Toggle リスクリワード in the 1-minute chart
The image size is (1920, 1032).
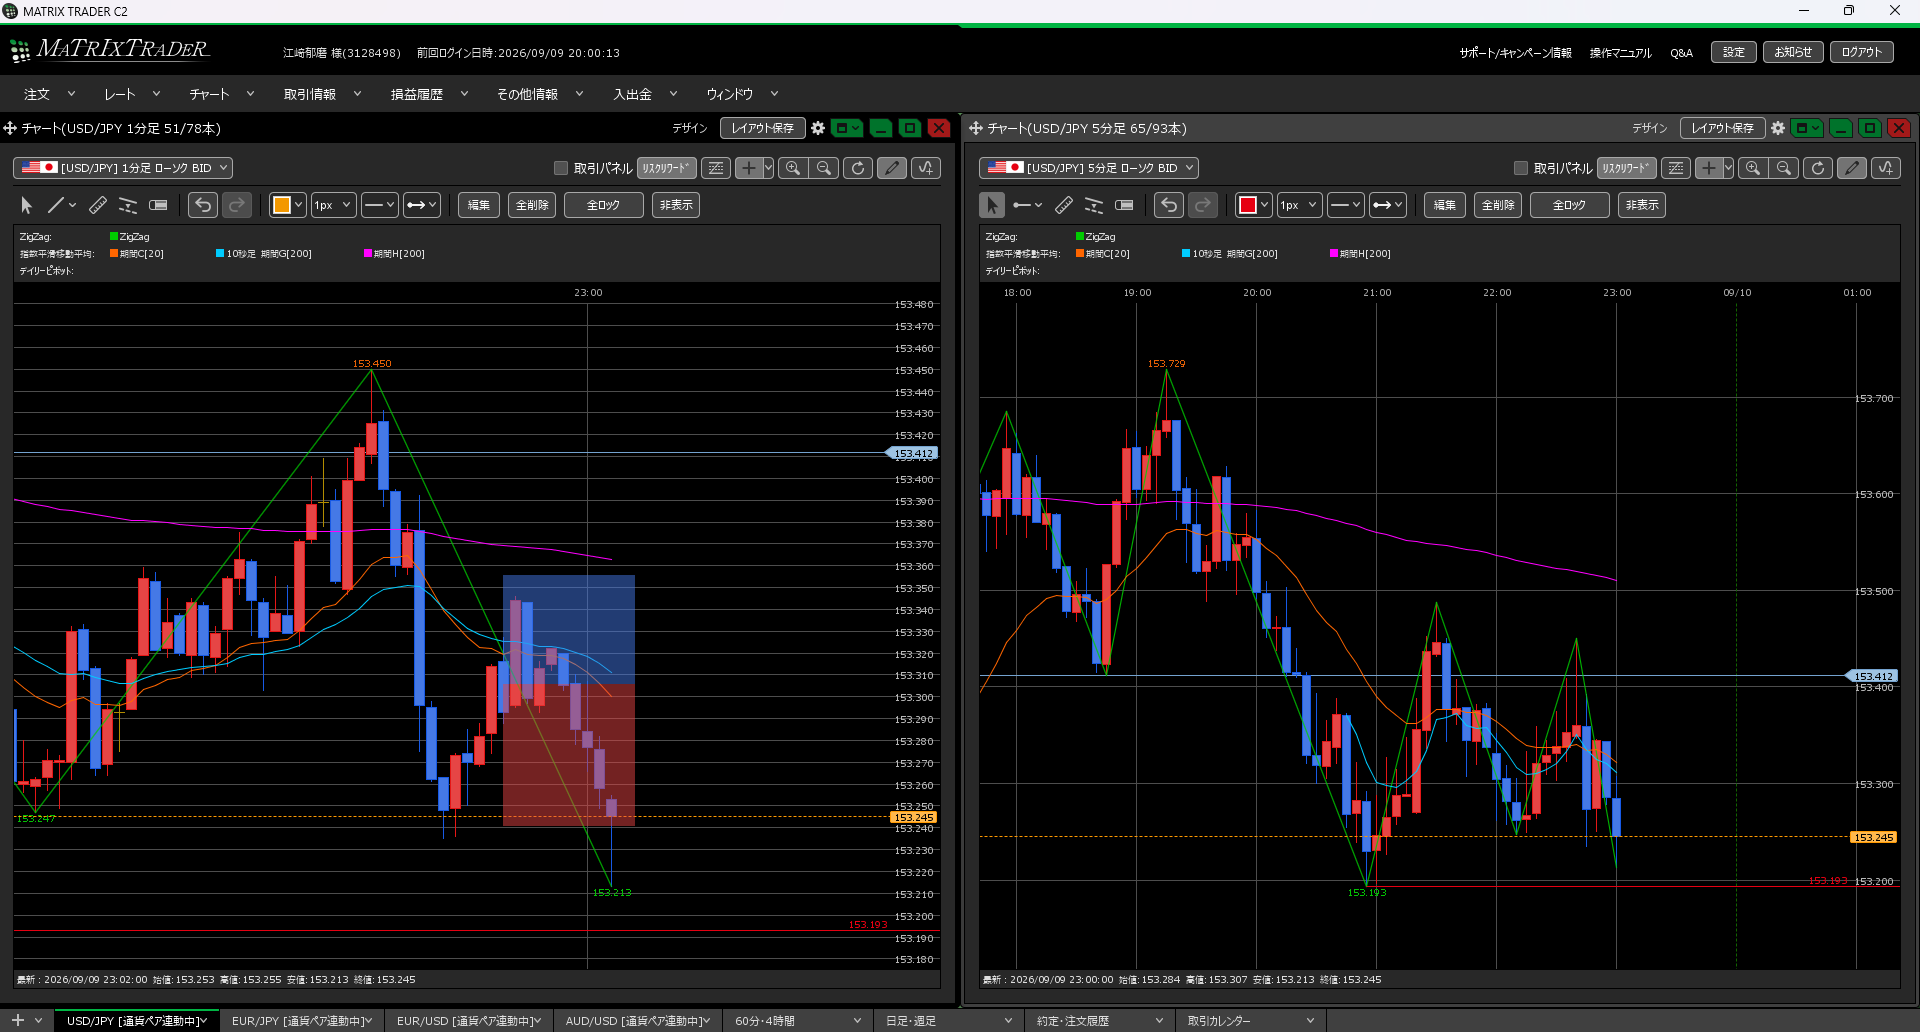[x=667, y=168]
